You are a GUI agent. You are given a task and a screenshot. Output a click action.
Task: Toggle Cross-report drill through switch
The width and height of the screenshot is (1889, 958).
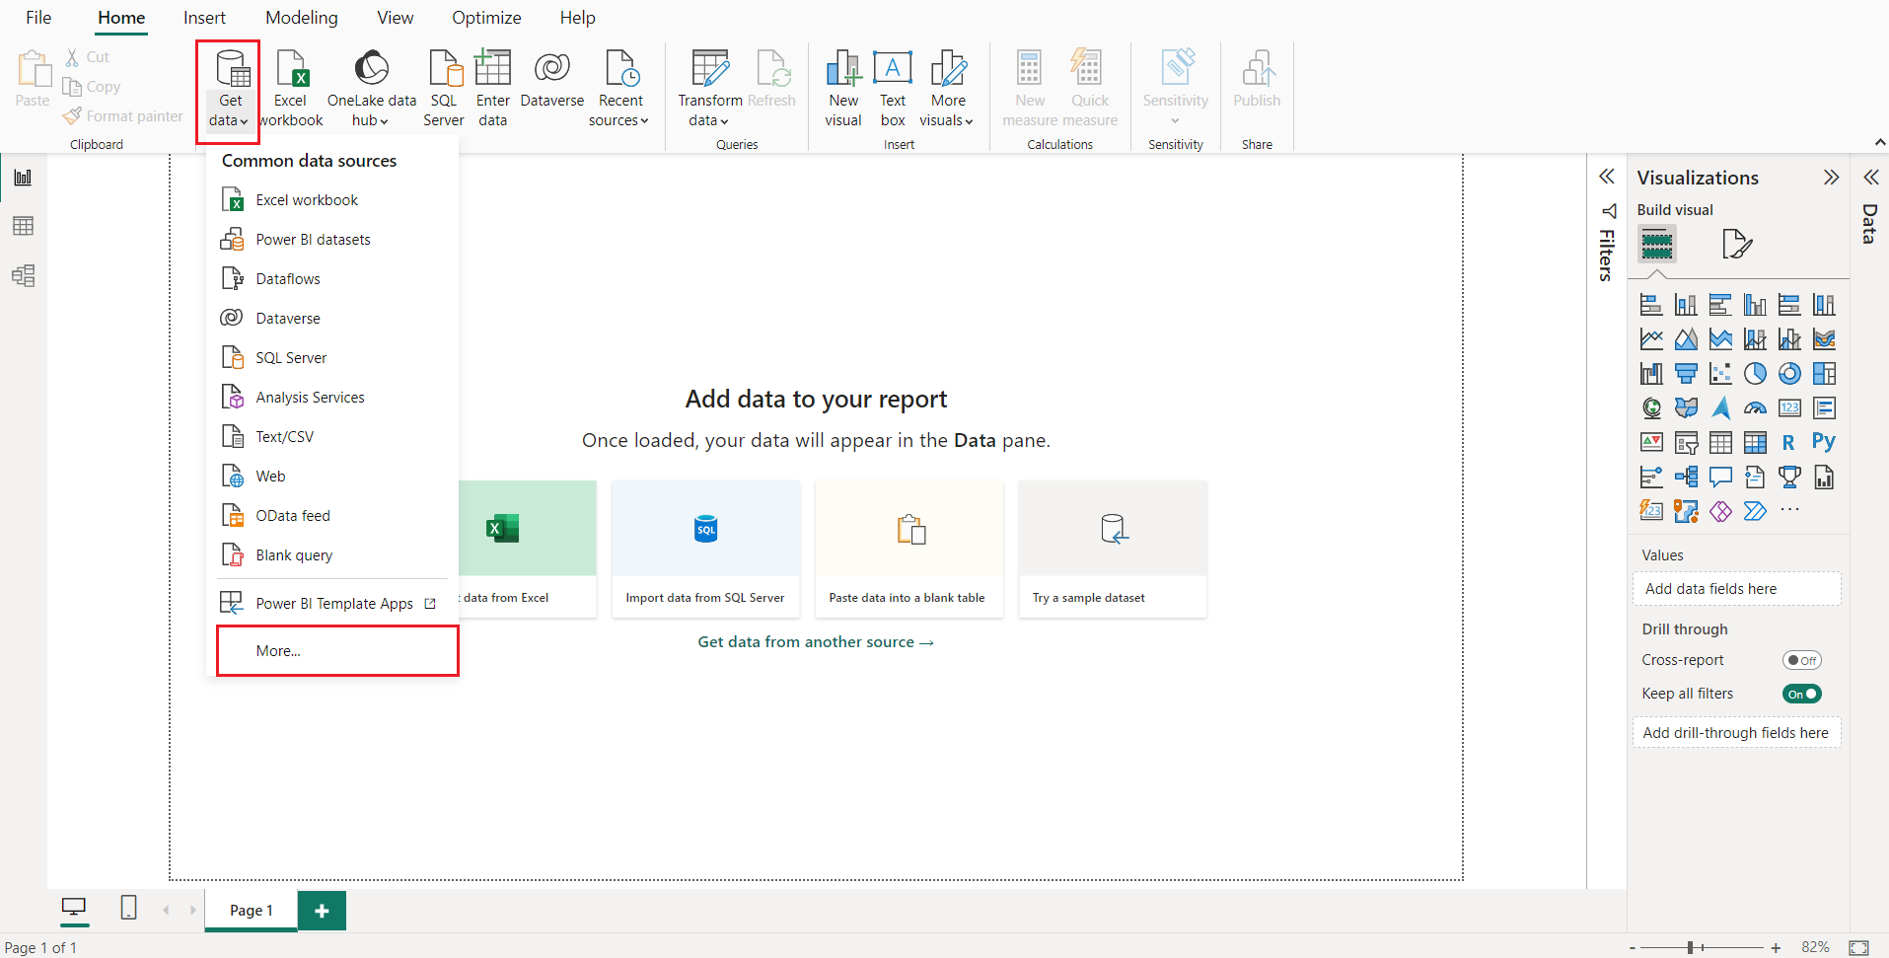[x=1802, y=660]
